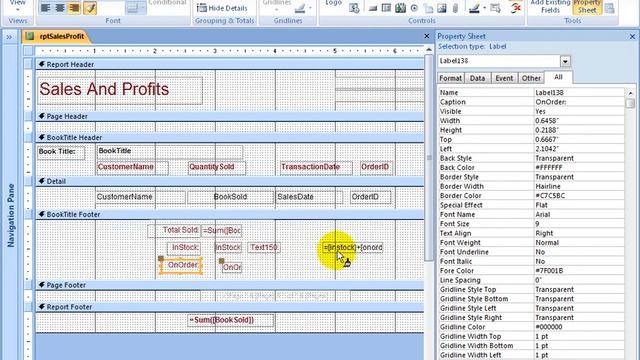This screenshot has width=640, height=360.
Task: Open line color dropdown in Controls
Action: [x=484, y=8]
